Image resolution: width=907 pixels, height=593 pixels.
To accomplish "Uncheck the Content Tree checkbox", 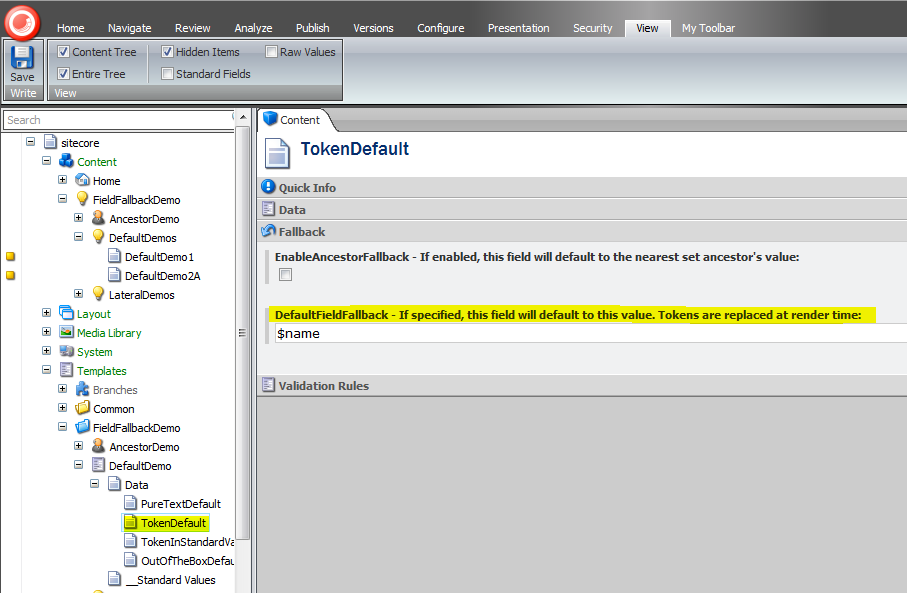I will pyautogui.click(x=64, y=51).
